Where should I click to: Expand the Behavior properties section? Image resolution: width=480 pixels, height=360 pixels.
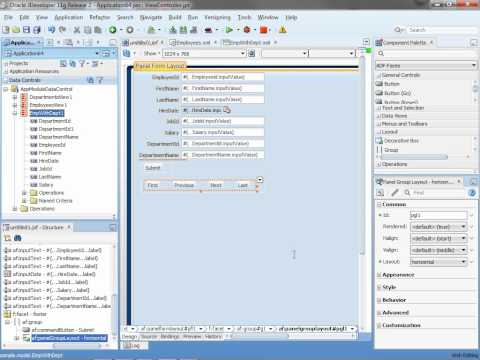[379, 300]
